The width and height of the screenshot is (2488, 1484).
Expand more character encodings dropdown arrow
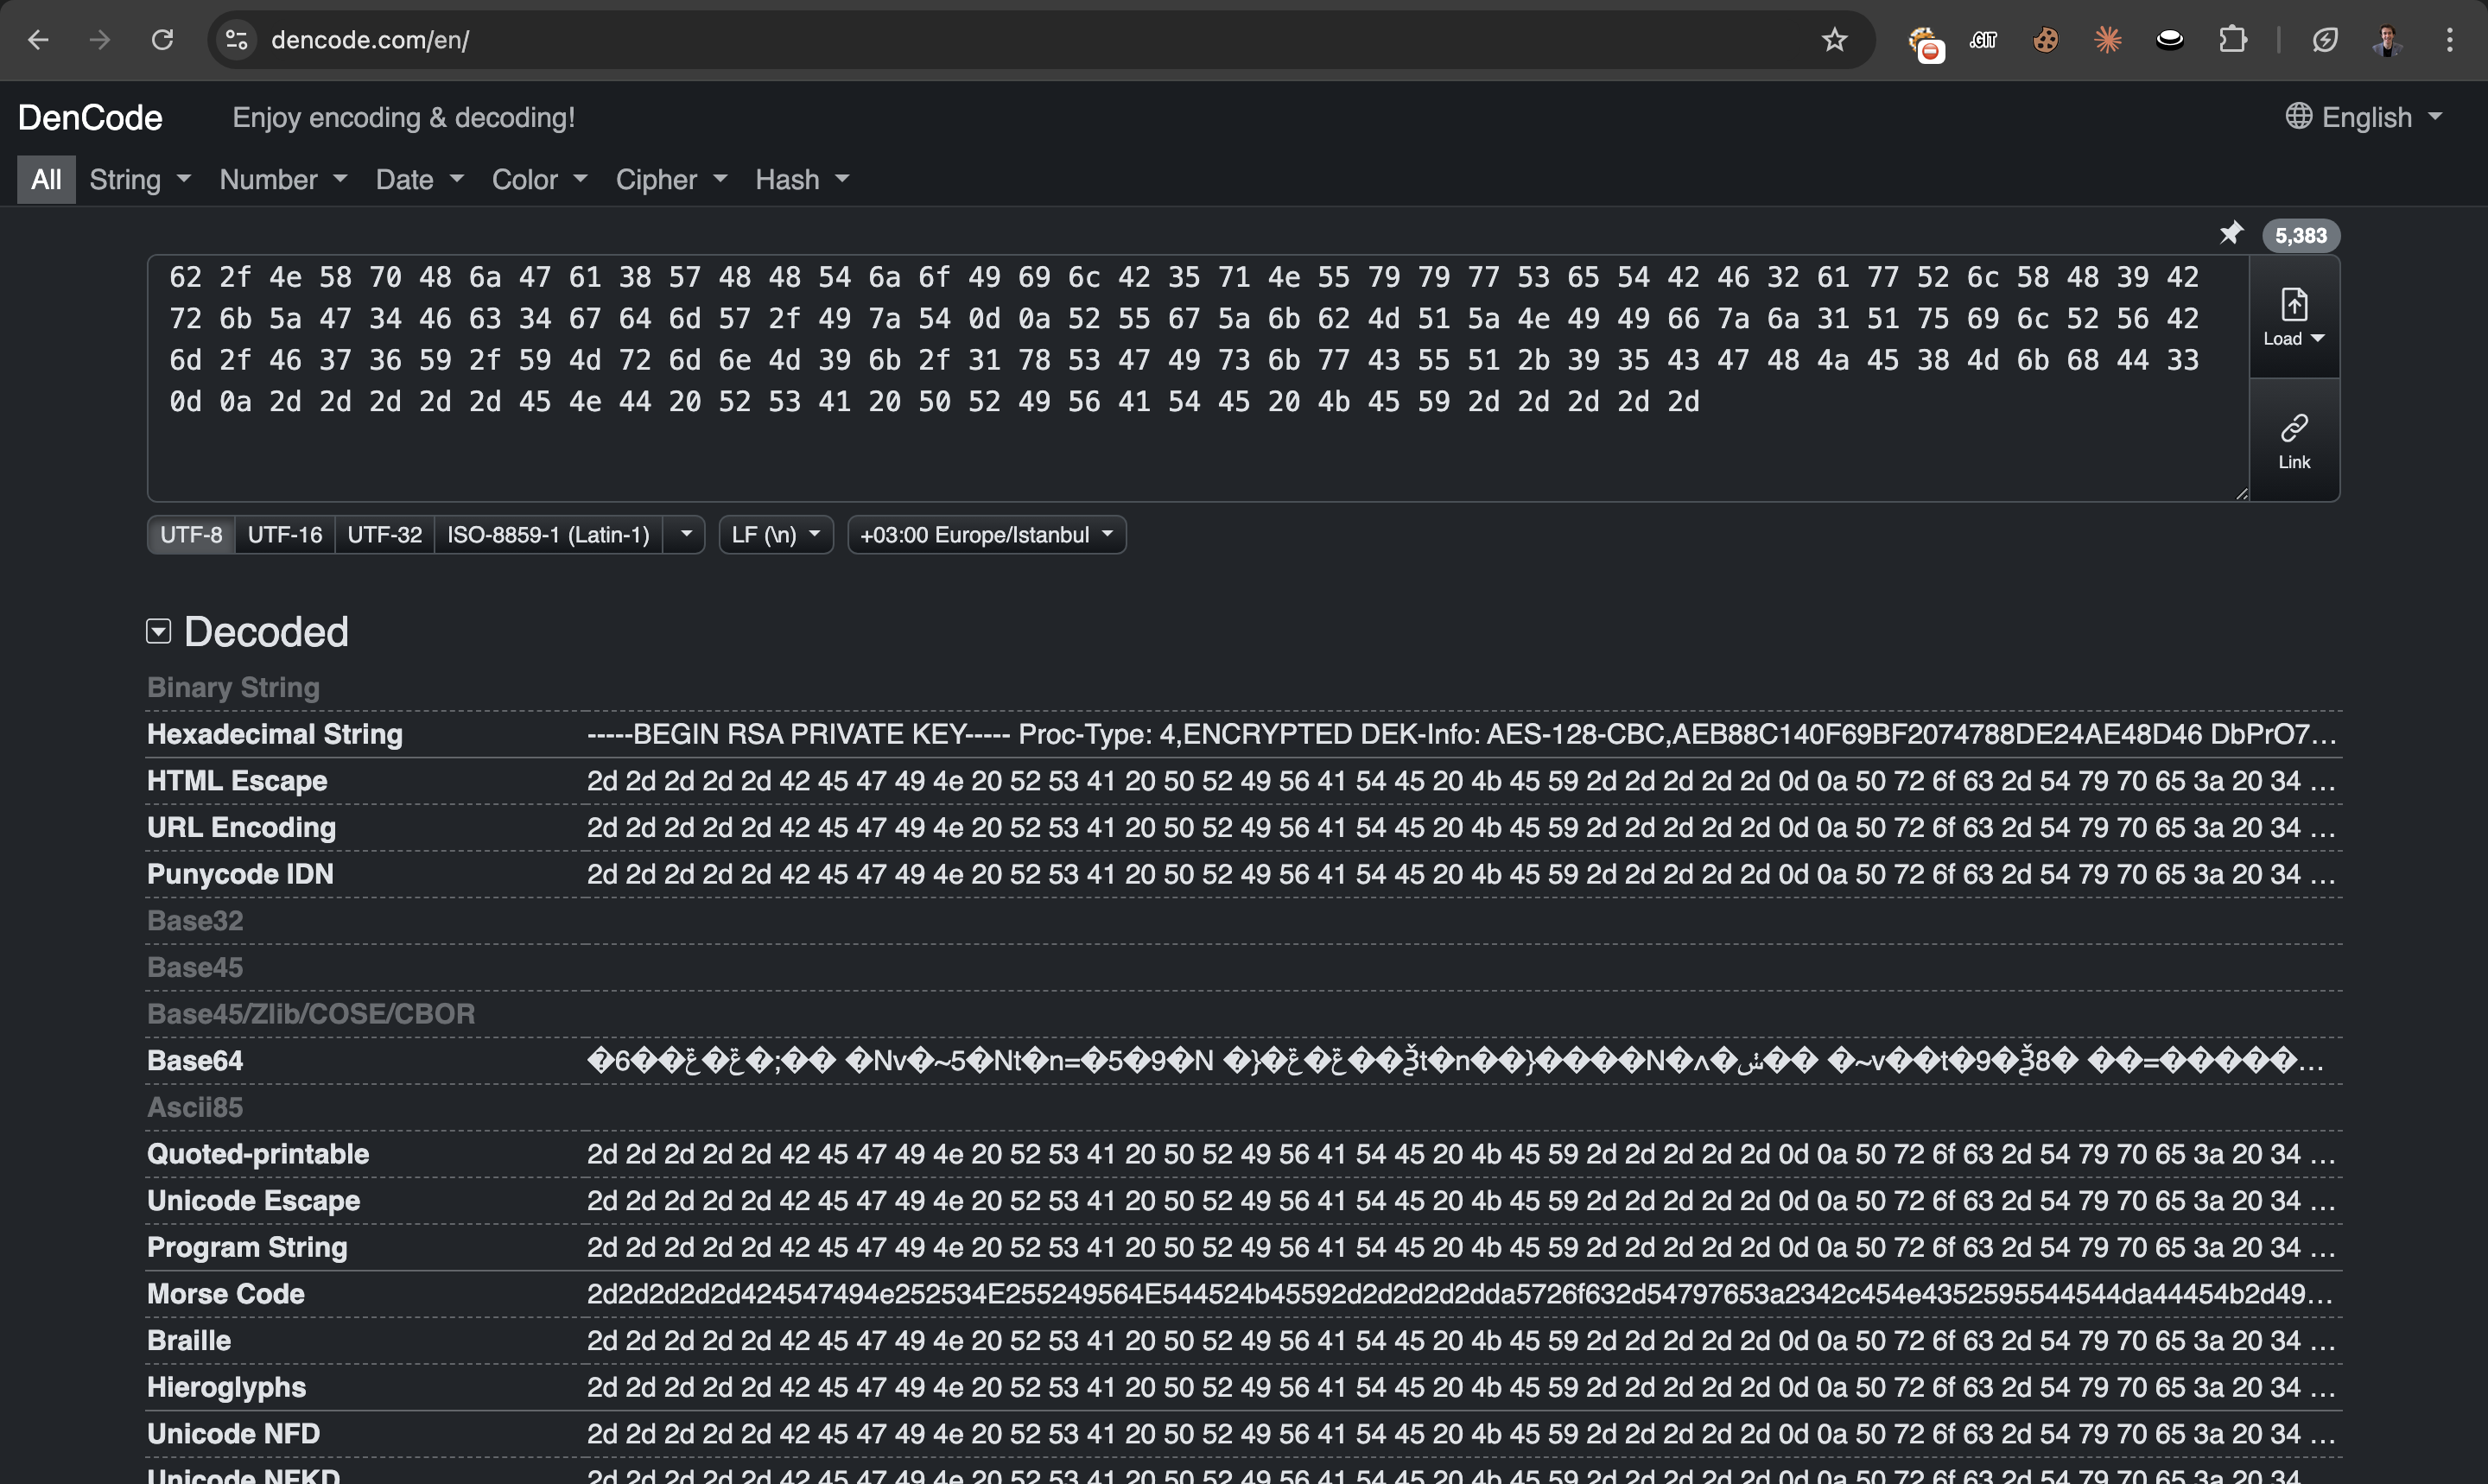pos(686,535)
